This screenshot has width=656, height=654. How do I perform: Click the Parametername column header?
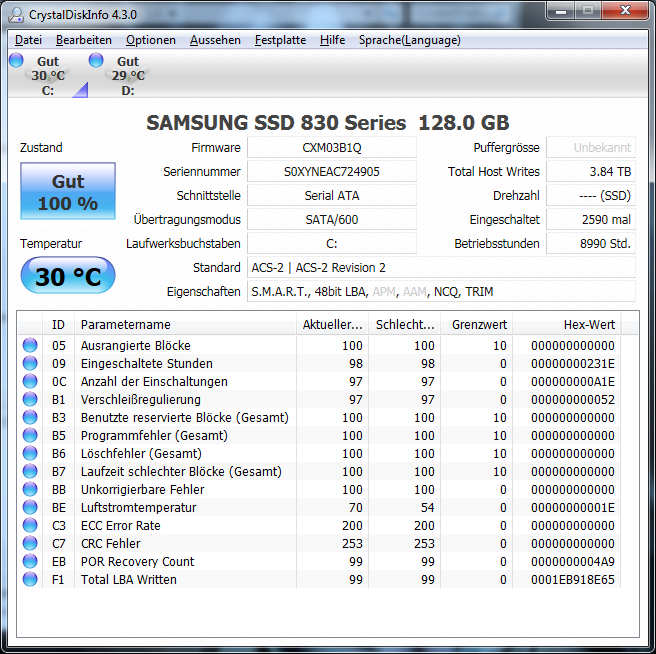185,324
